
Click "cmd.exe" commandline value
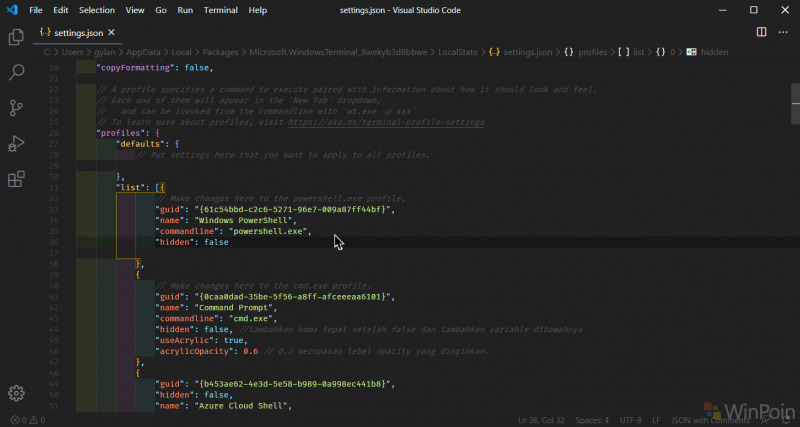251,319
